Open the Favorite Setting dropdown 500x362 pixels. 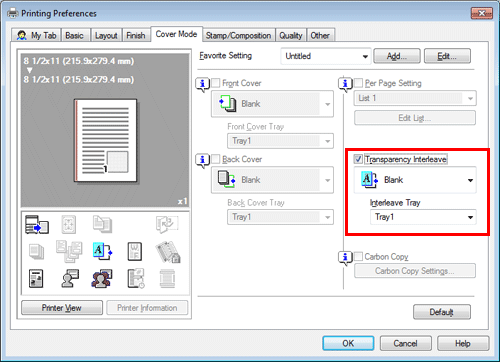coord(326,56)
